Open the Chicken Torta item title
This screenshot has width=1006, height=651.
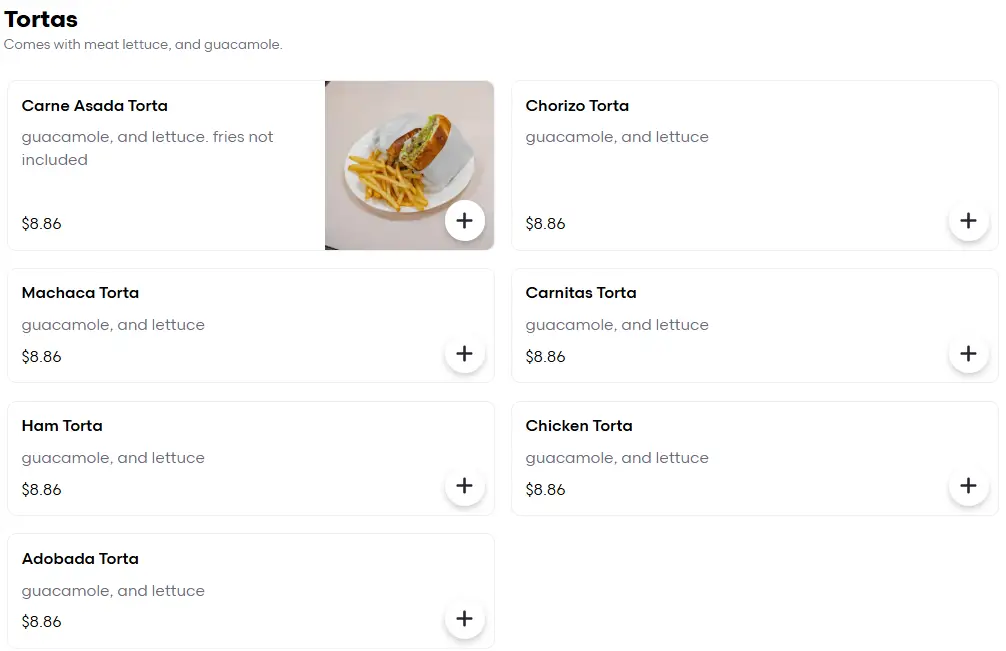click(579, 426)
